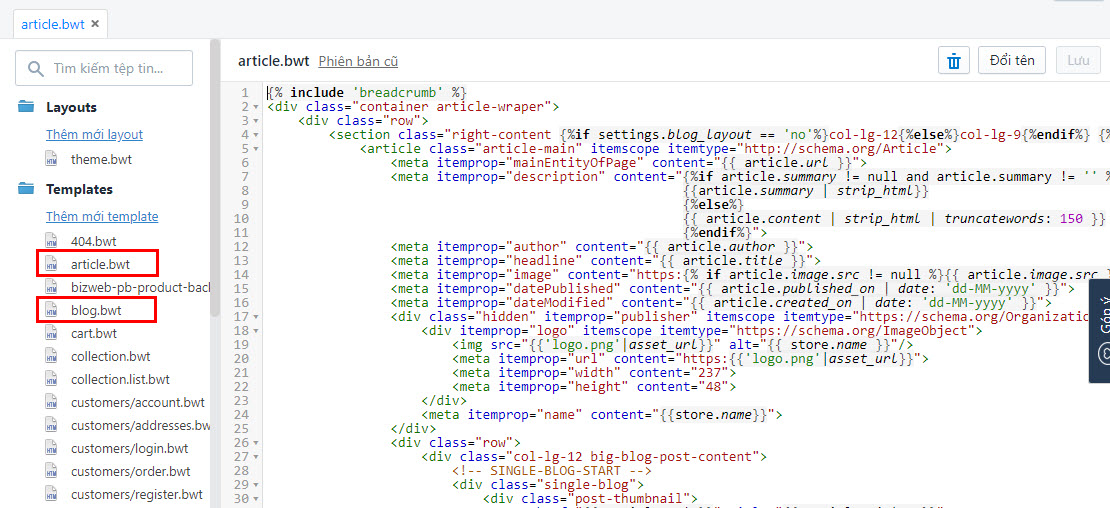Click the 404.bwt file icon

coord(52,241)
